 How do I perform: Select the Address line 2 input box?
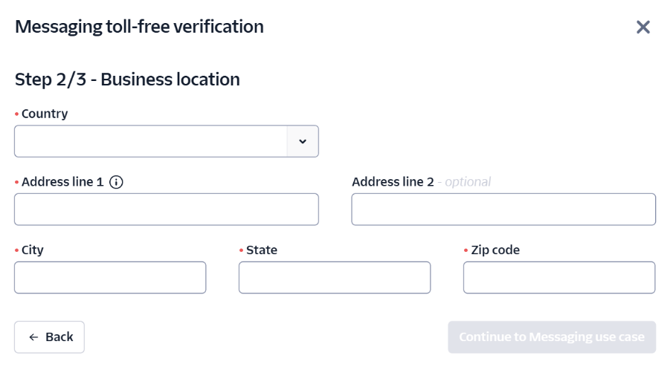coord(503,209)
